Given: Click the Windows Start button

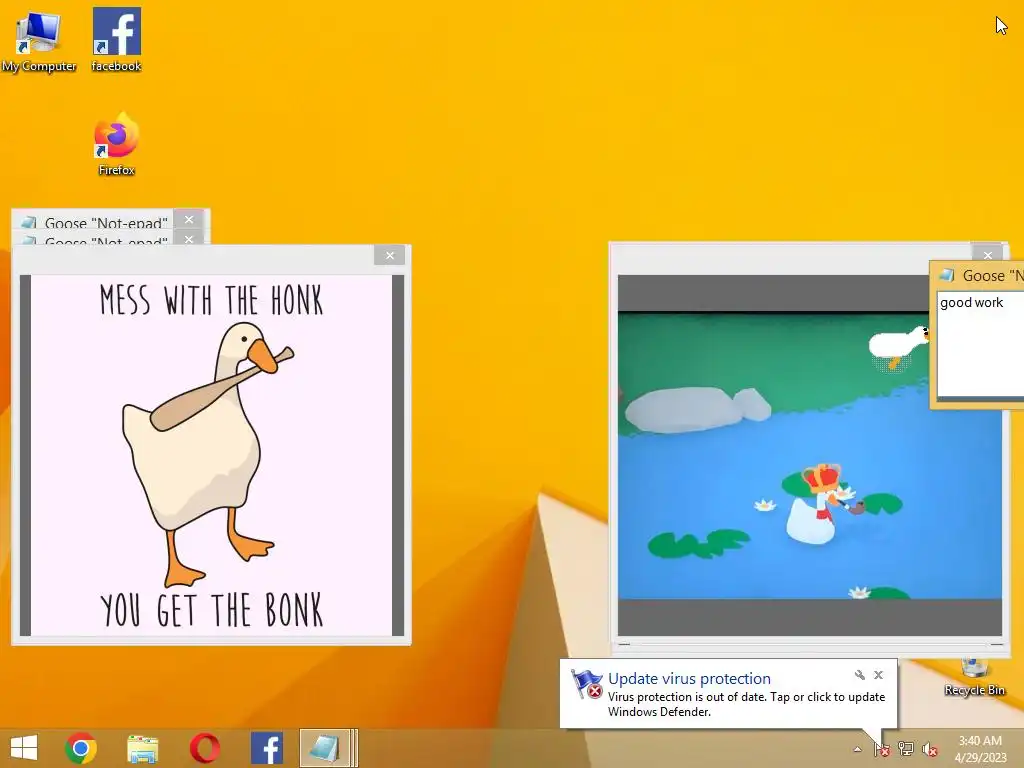Looking at the screenshot, I should click(x=24, y=748).
